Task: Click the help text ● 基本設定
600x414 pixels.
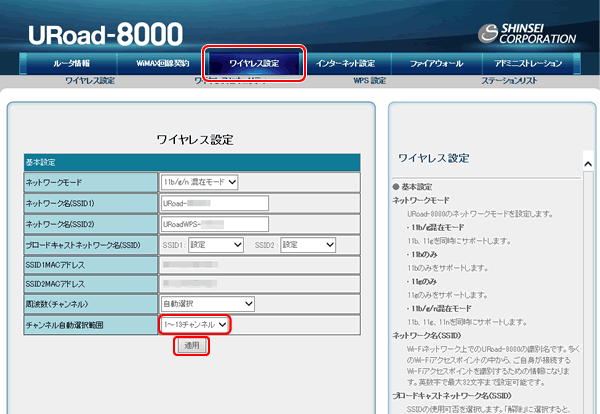Action: click(412, 187)
